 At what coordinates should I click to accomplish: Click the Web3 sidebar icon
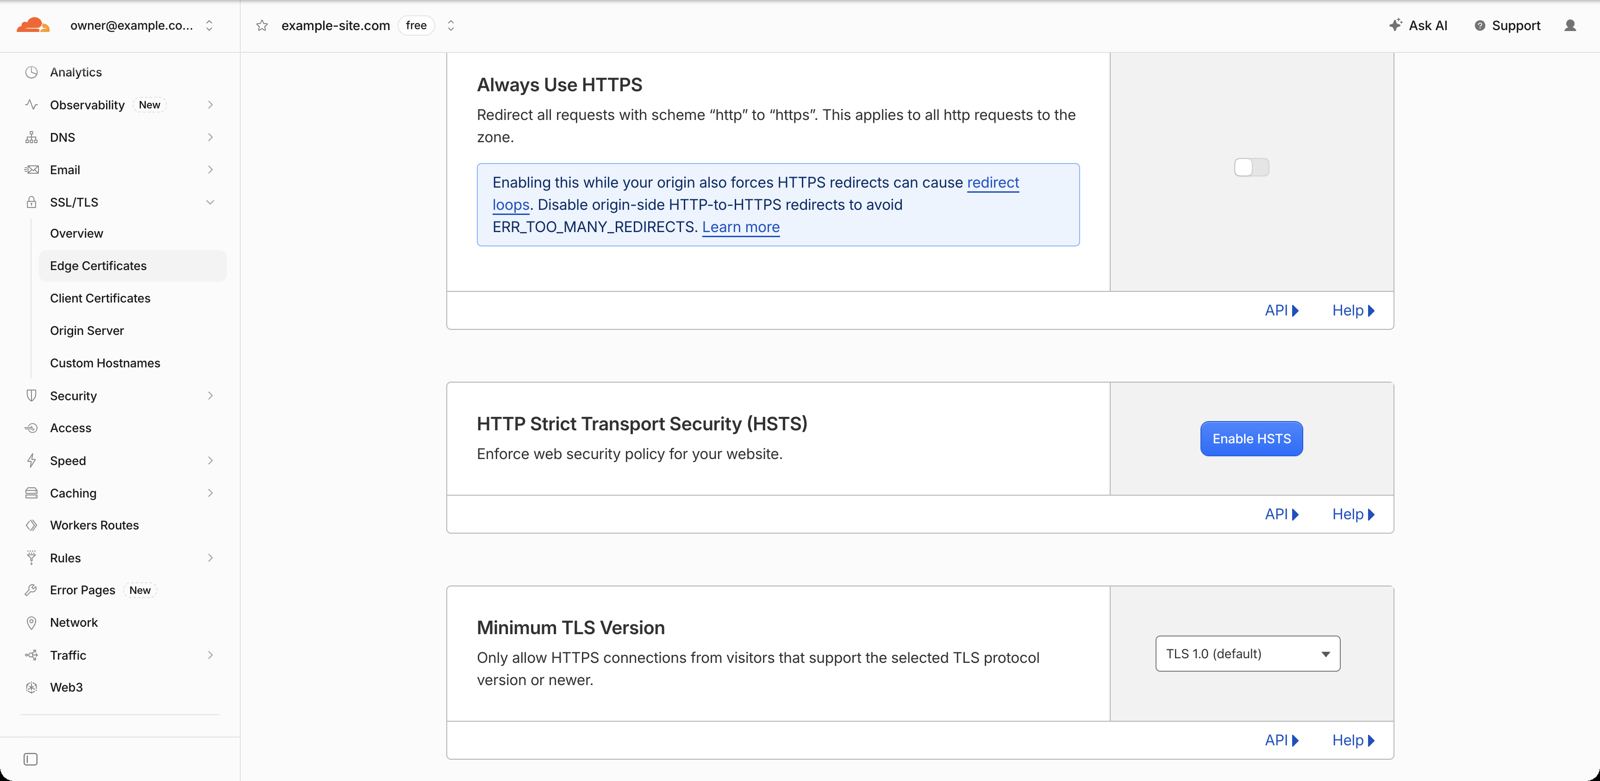coord(32,687)
